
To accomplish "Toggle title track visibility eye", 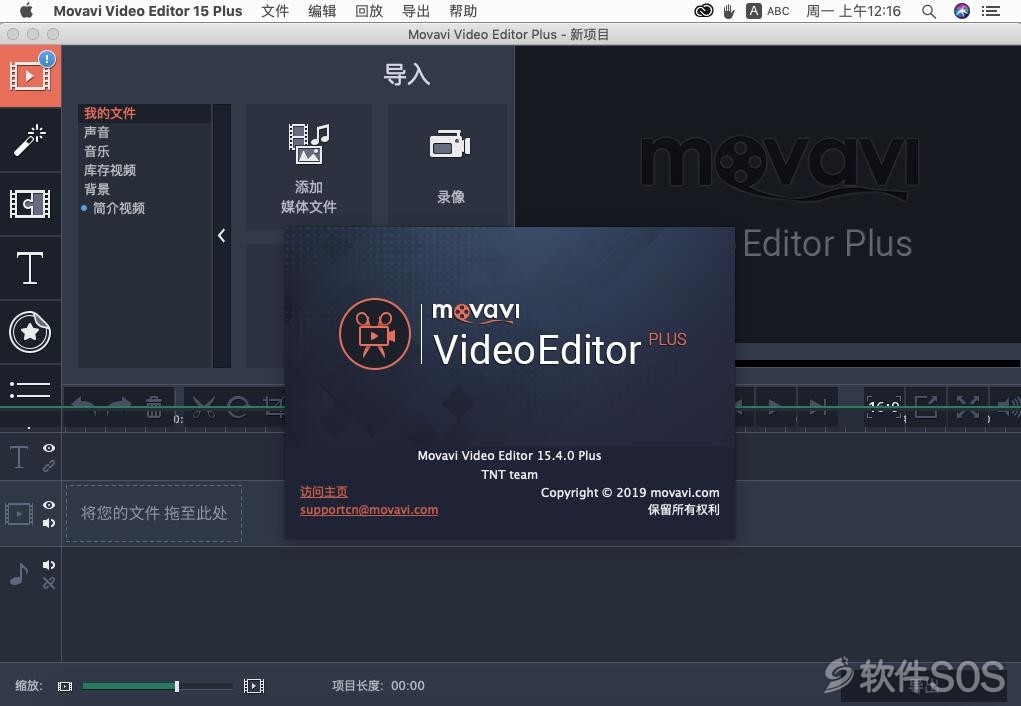I will coord(49,448).
